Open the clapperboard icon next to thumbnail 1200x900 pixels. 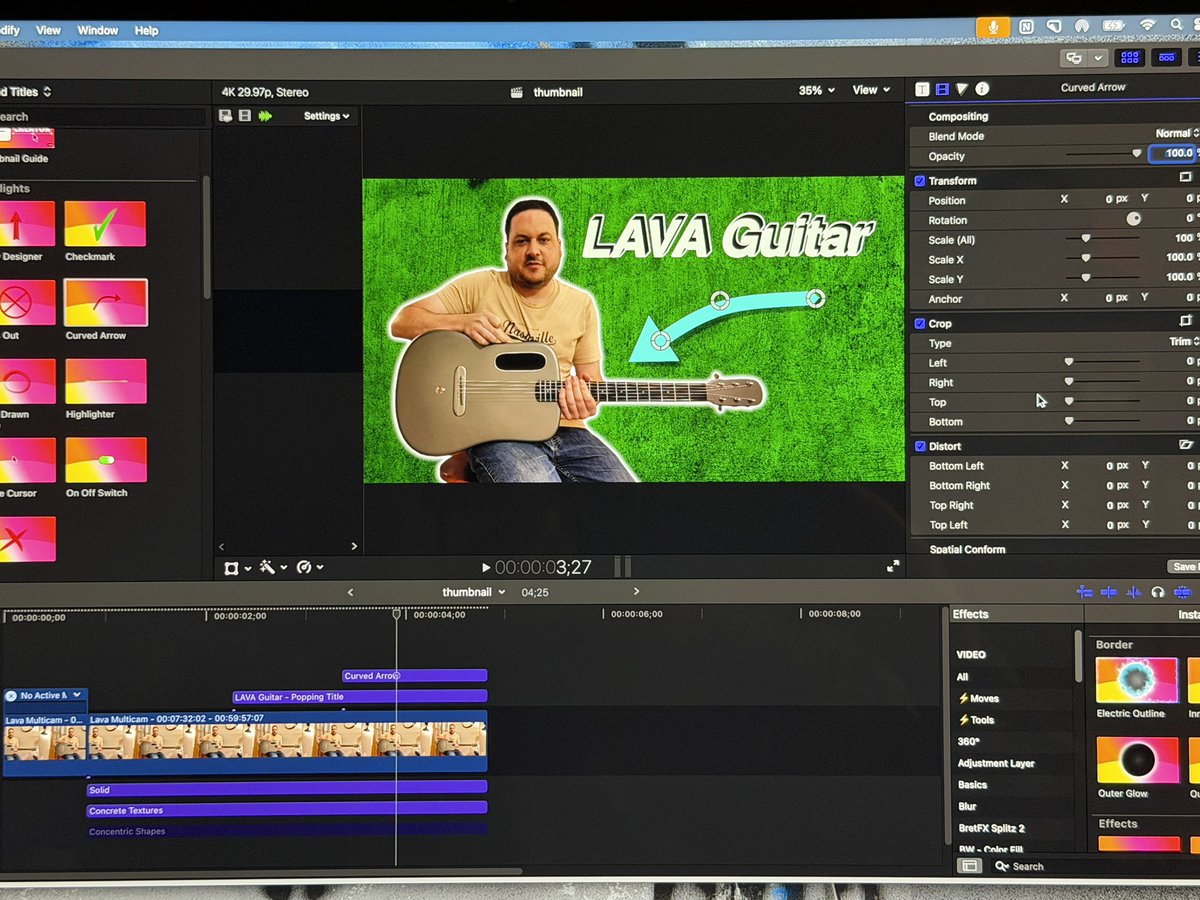pos(517,92)
